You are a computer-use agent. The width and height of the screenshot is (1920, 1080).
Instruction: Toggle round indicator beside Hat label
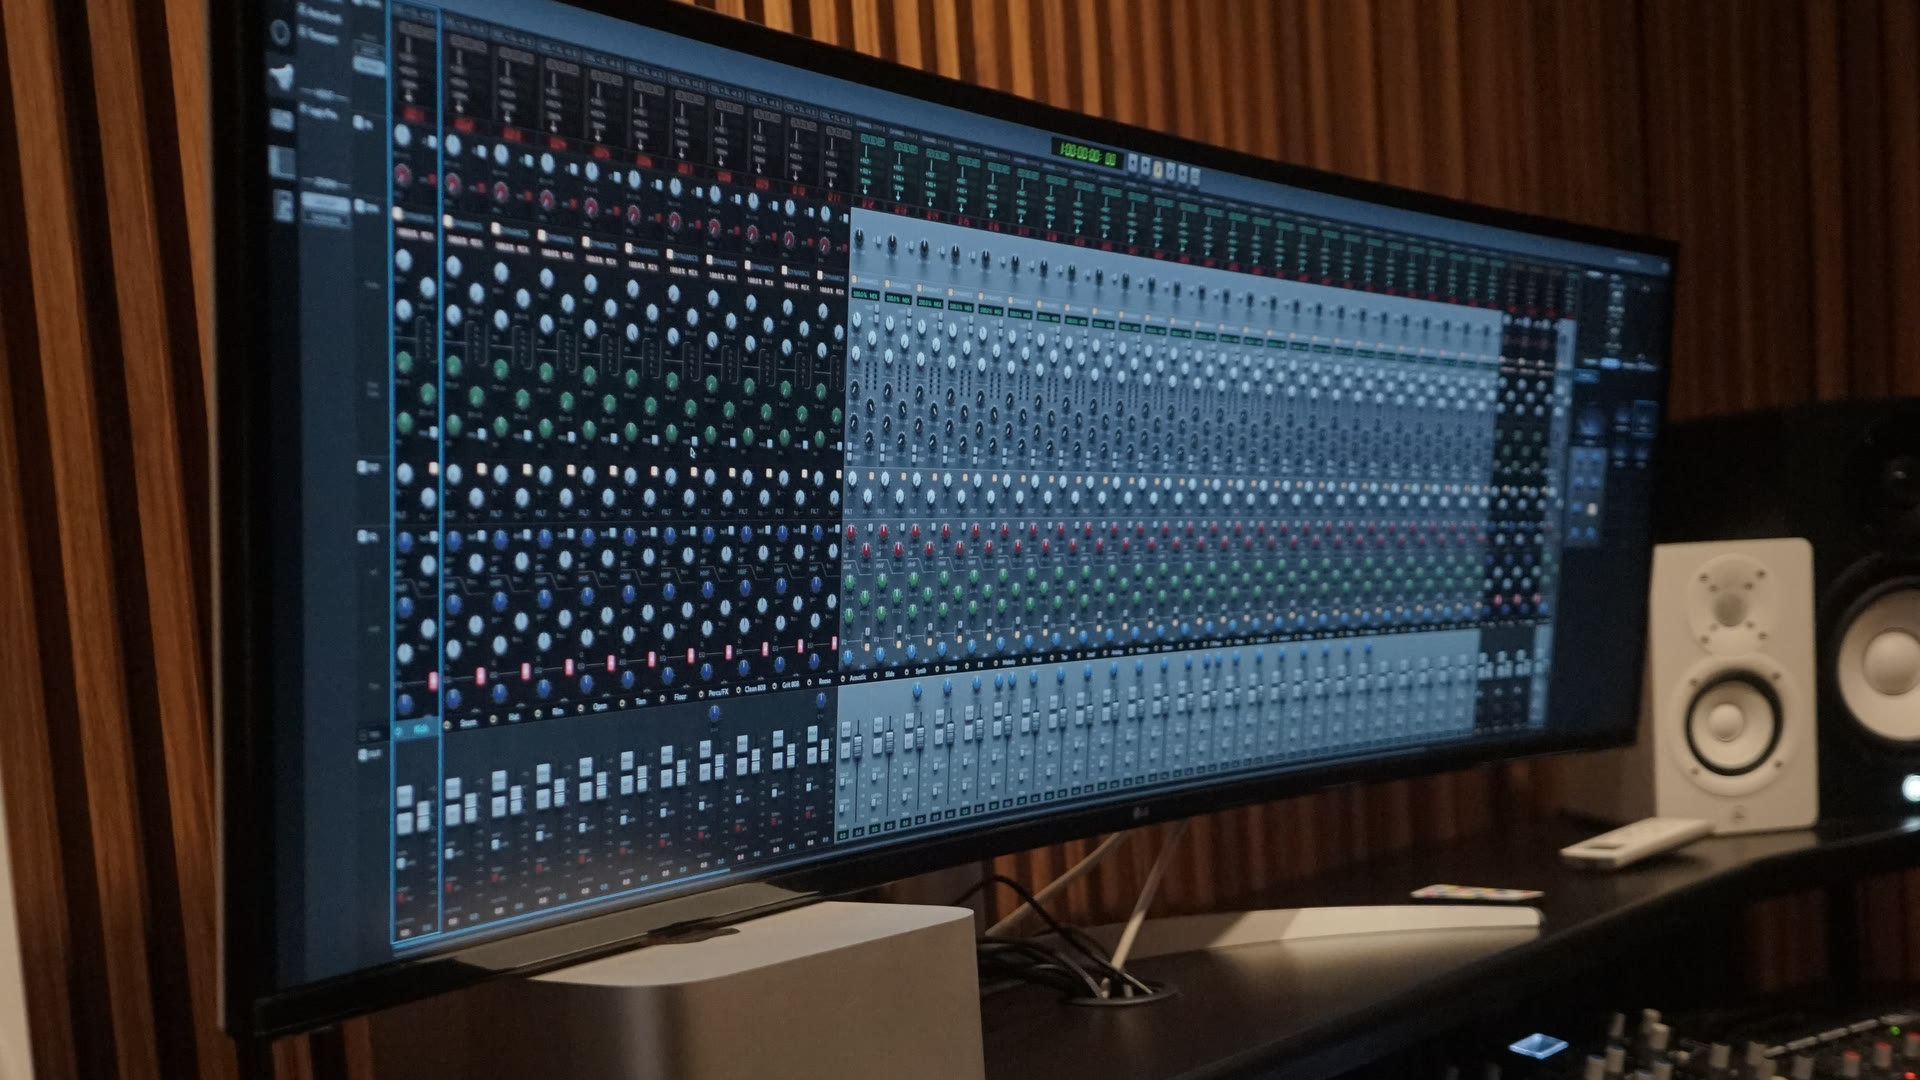click(492, 719)
